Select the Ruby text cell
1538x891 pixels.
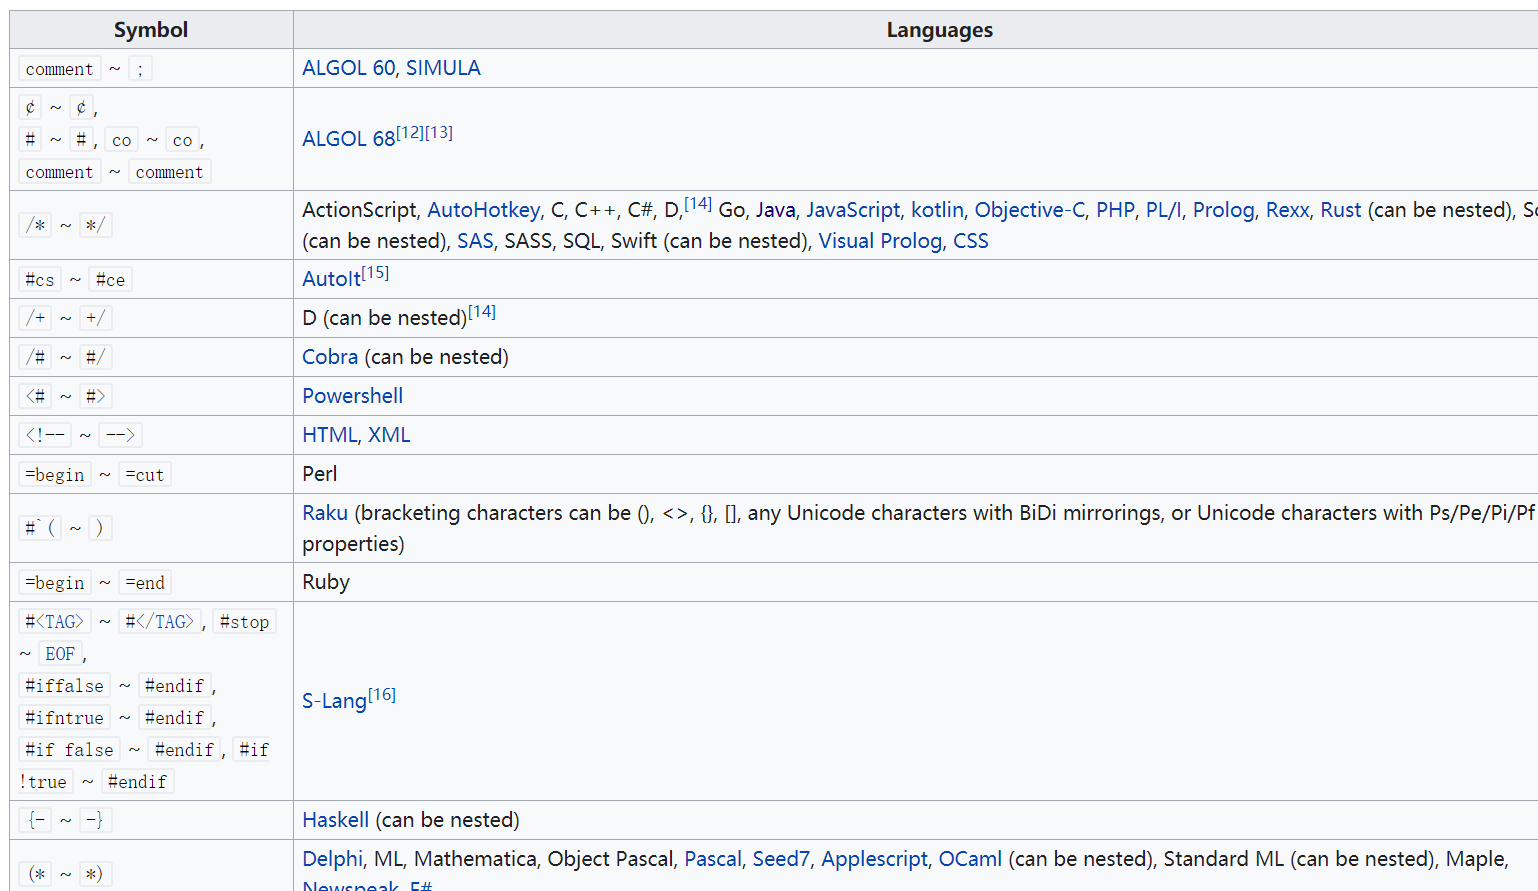pos(326,582)
